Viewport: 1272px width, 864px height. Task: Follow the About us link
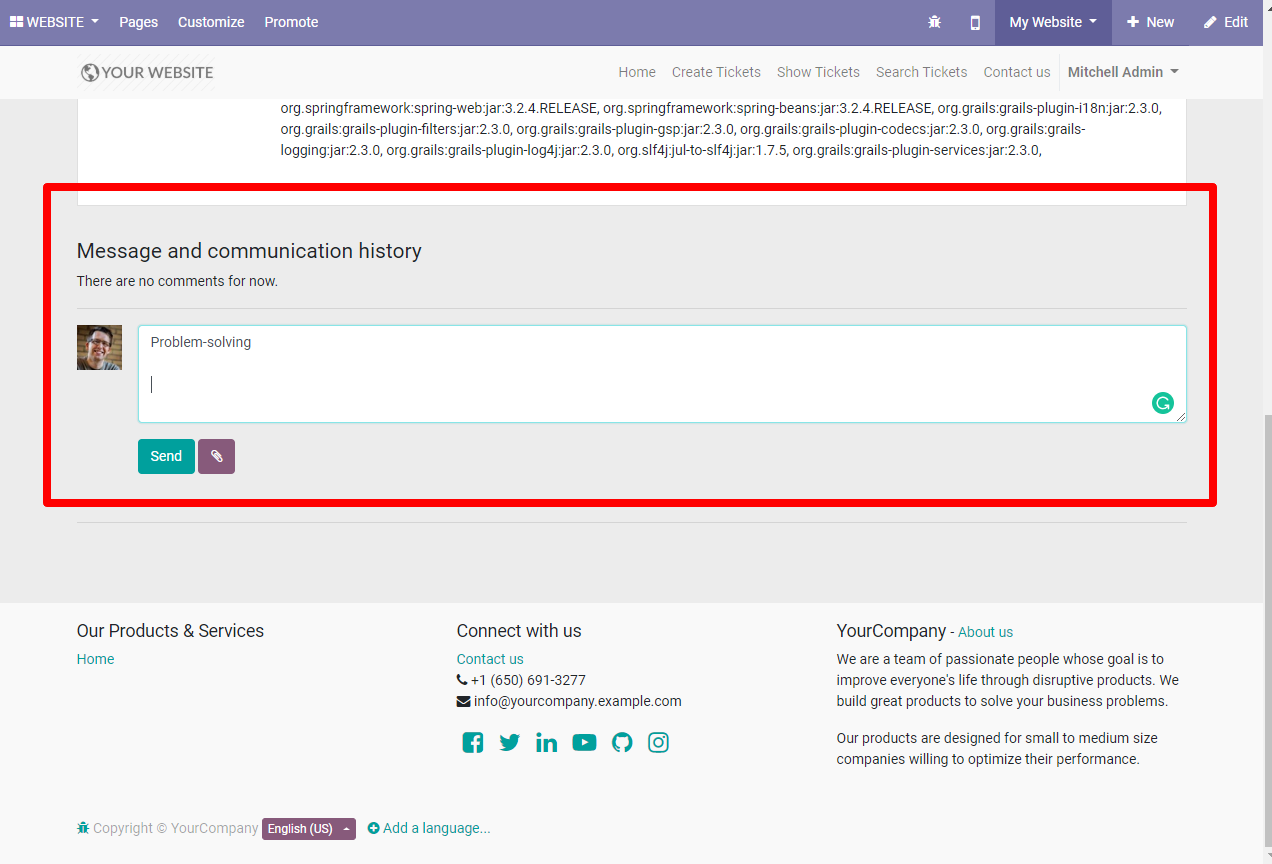click(985, 632)
